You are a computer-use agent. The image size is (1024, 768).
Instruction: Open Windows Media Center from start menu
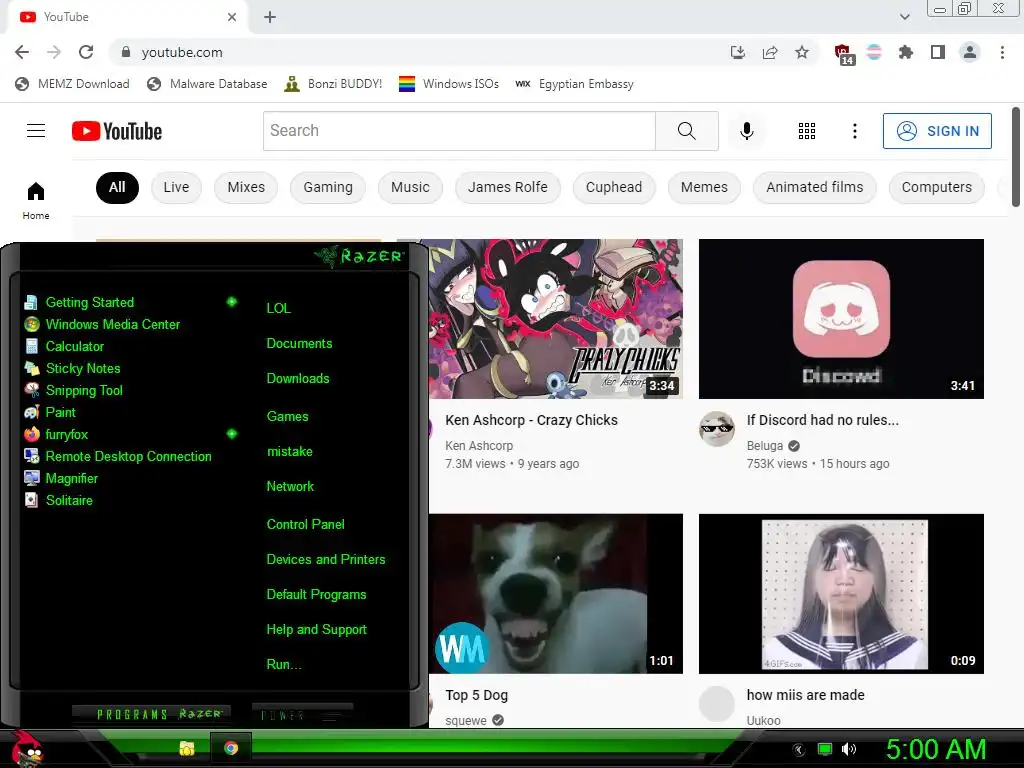(102, 324)
